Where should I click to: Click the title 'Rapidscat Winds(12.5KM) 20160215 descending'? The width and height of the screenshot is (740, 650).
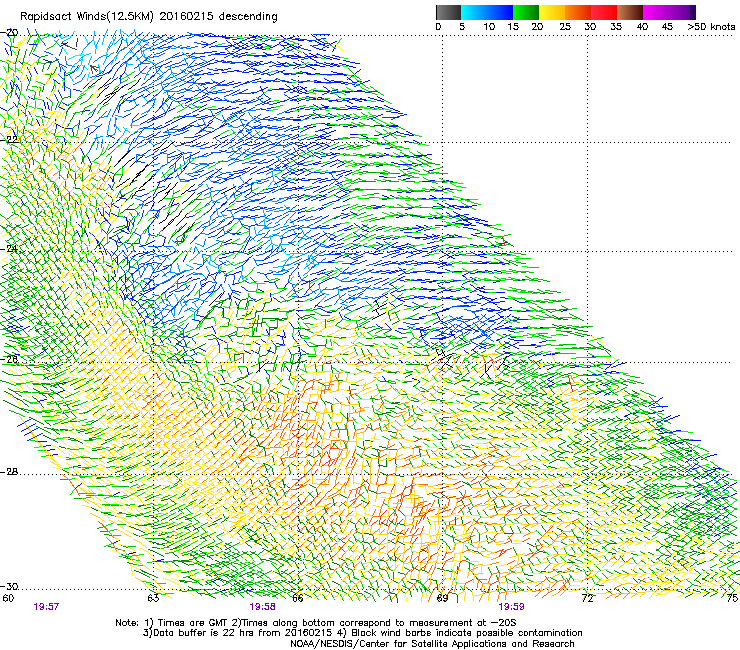pyautogui.click(x=149, y=17)
